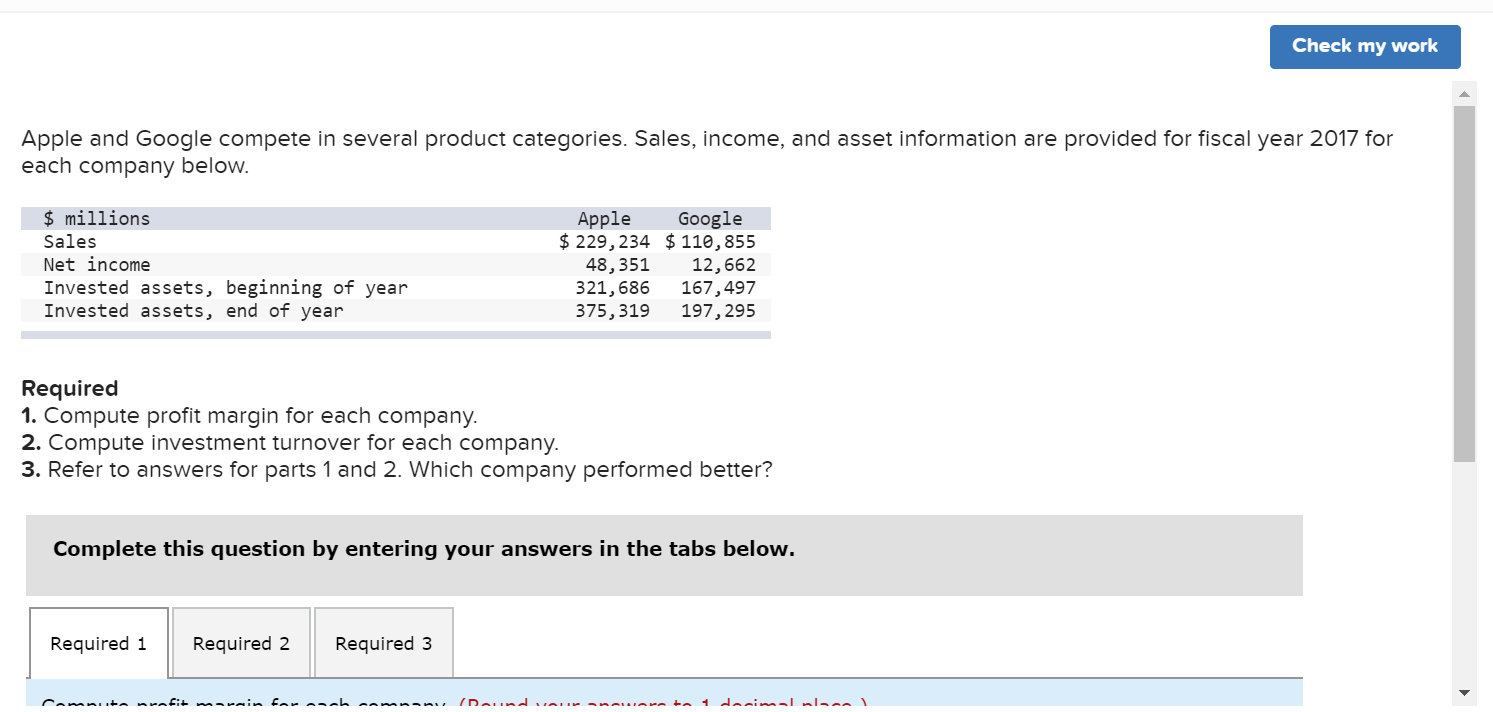Click Apple's sales value 229,234
This screenshot has height=712, width=1493.
pos(612,241)
